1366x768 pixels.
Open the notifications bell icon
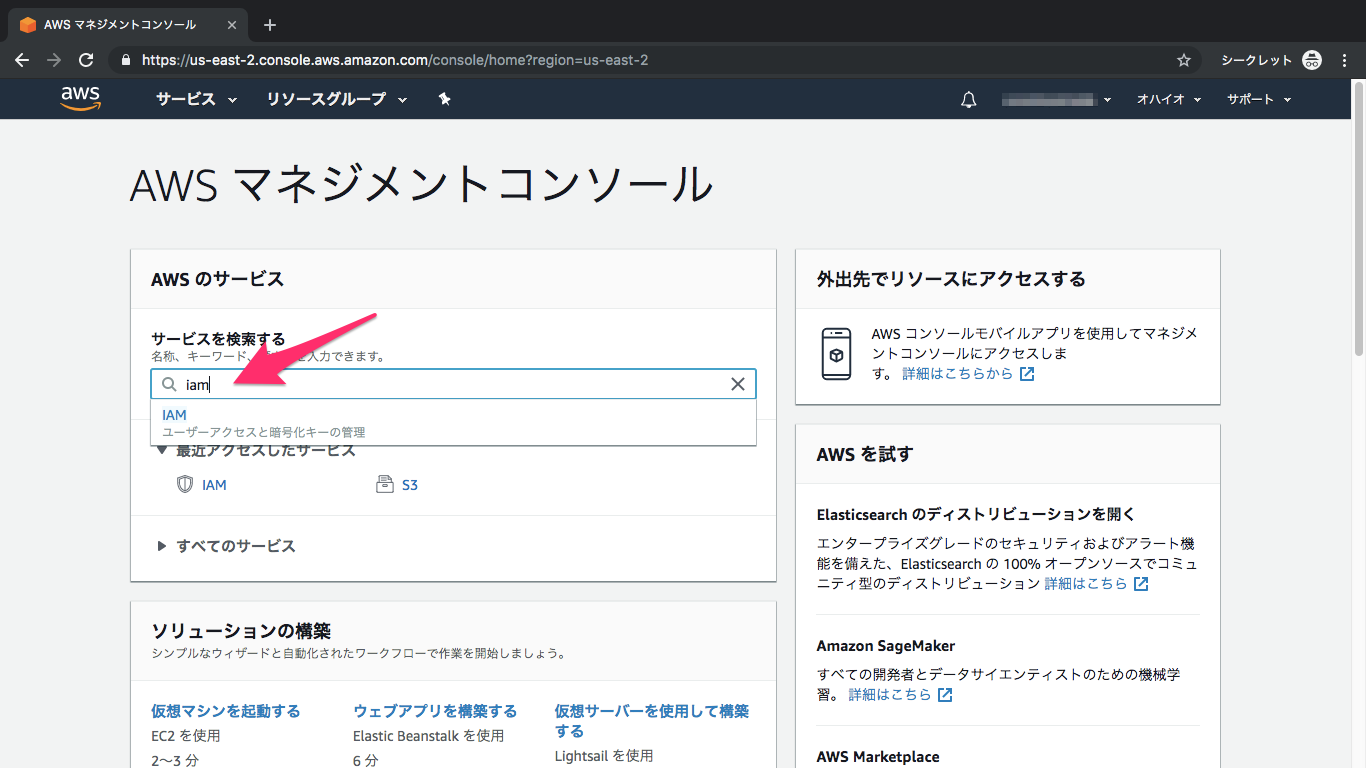point(968,100)
